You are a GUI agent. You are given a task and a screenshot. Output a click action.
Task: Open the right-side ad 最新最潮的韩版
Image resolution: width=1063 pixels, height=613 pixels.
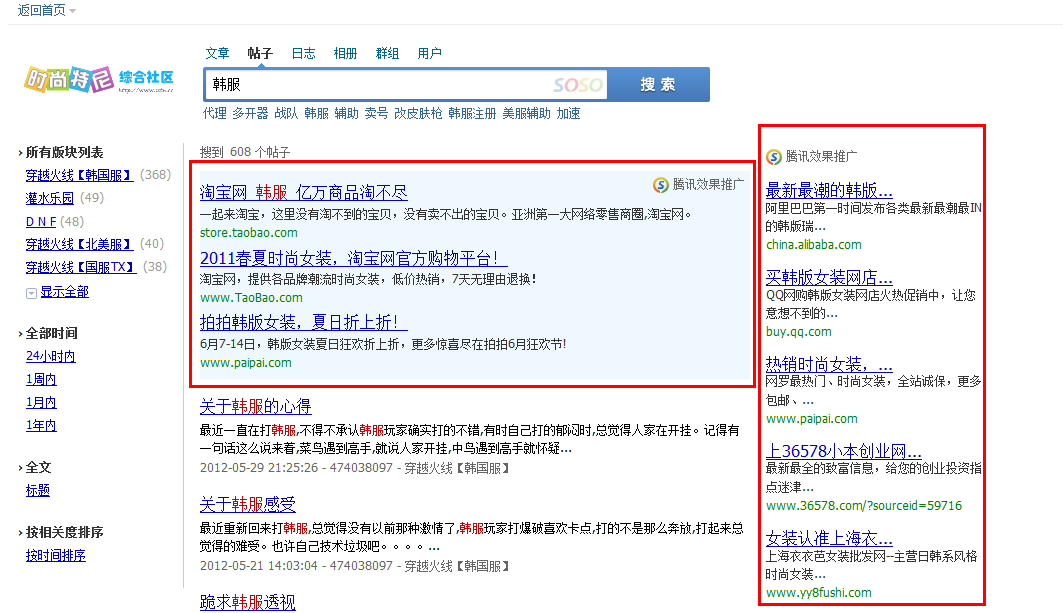pos(829,190)
